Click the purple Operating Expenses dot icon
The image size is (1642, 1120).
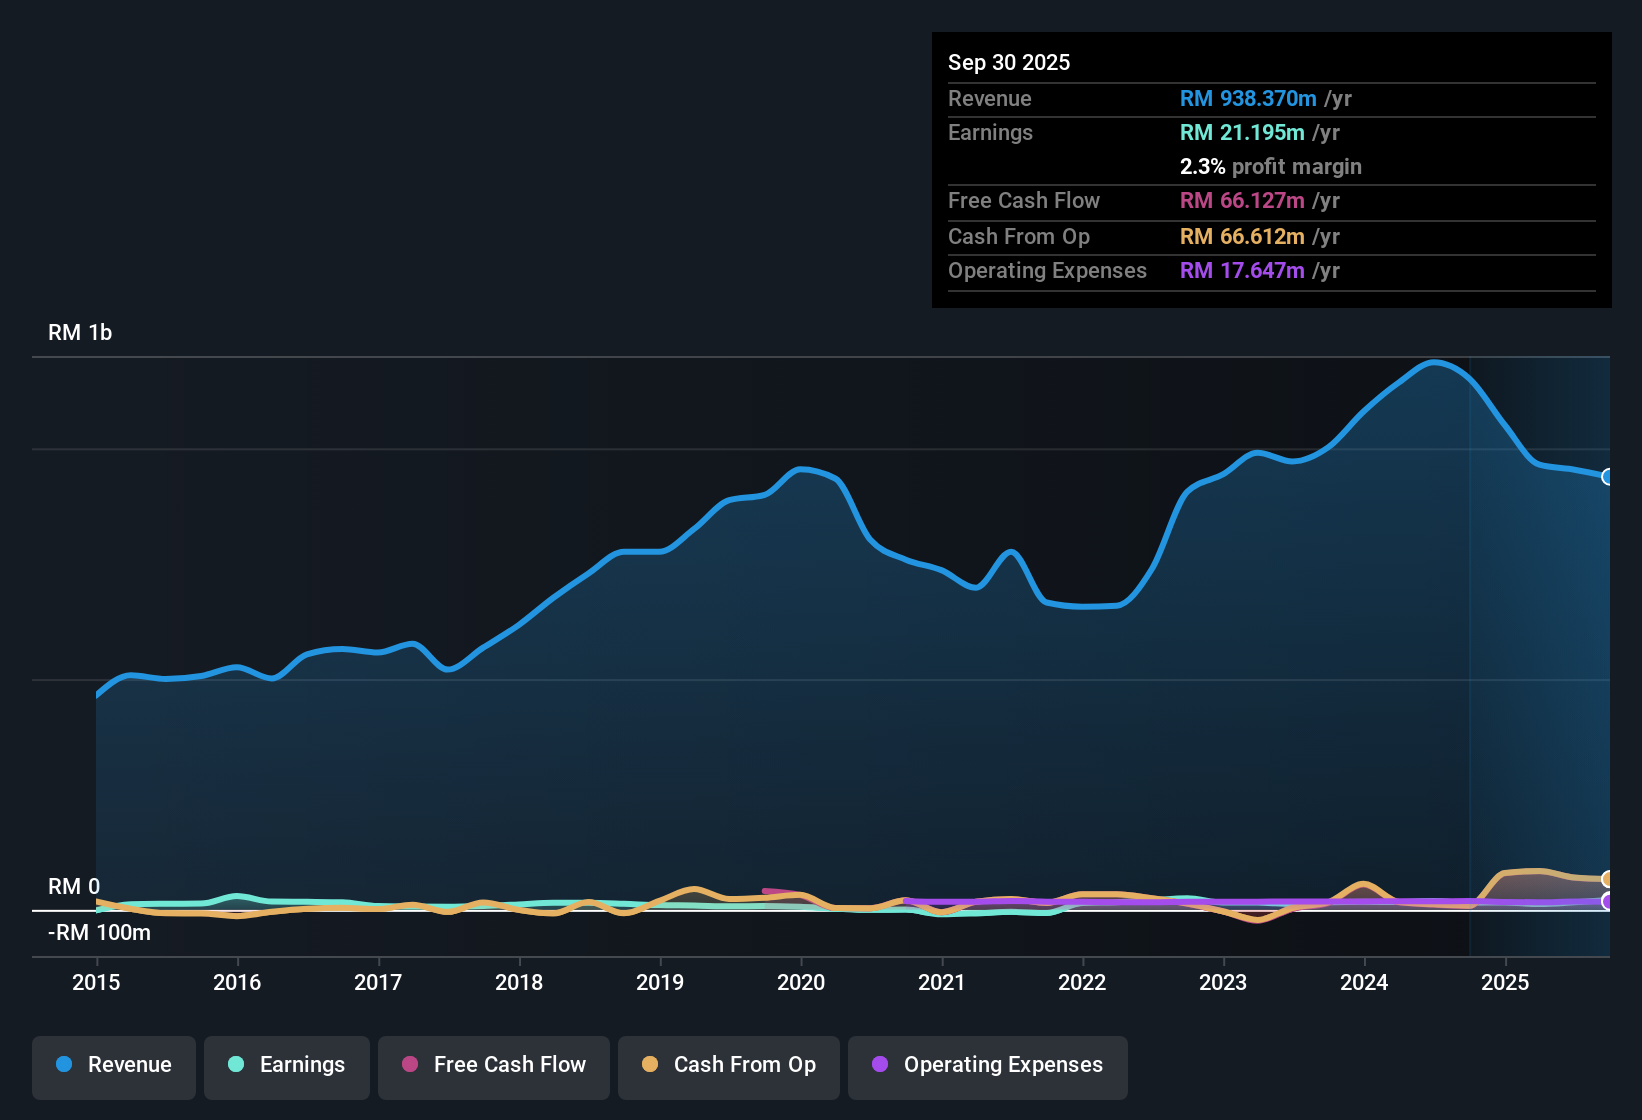tap(880, 1066)
